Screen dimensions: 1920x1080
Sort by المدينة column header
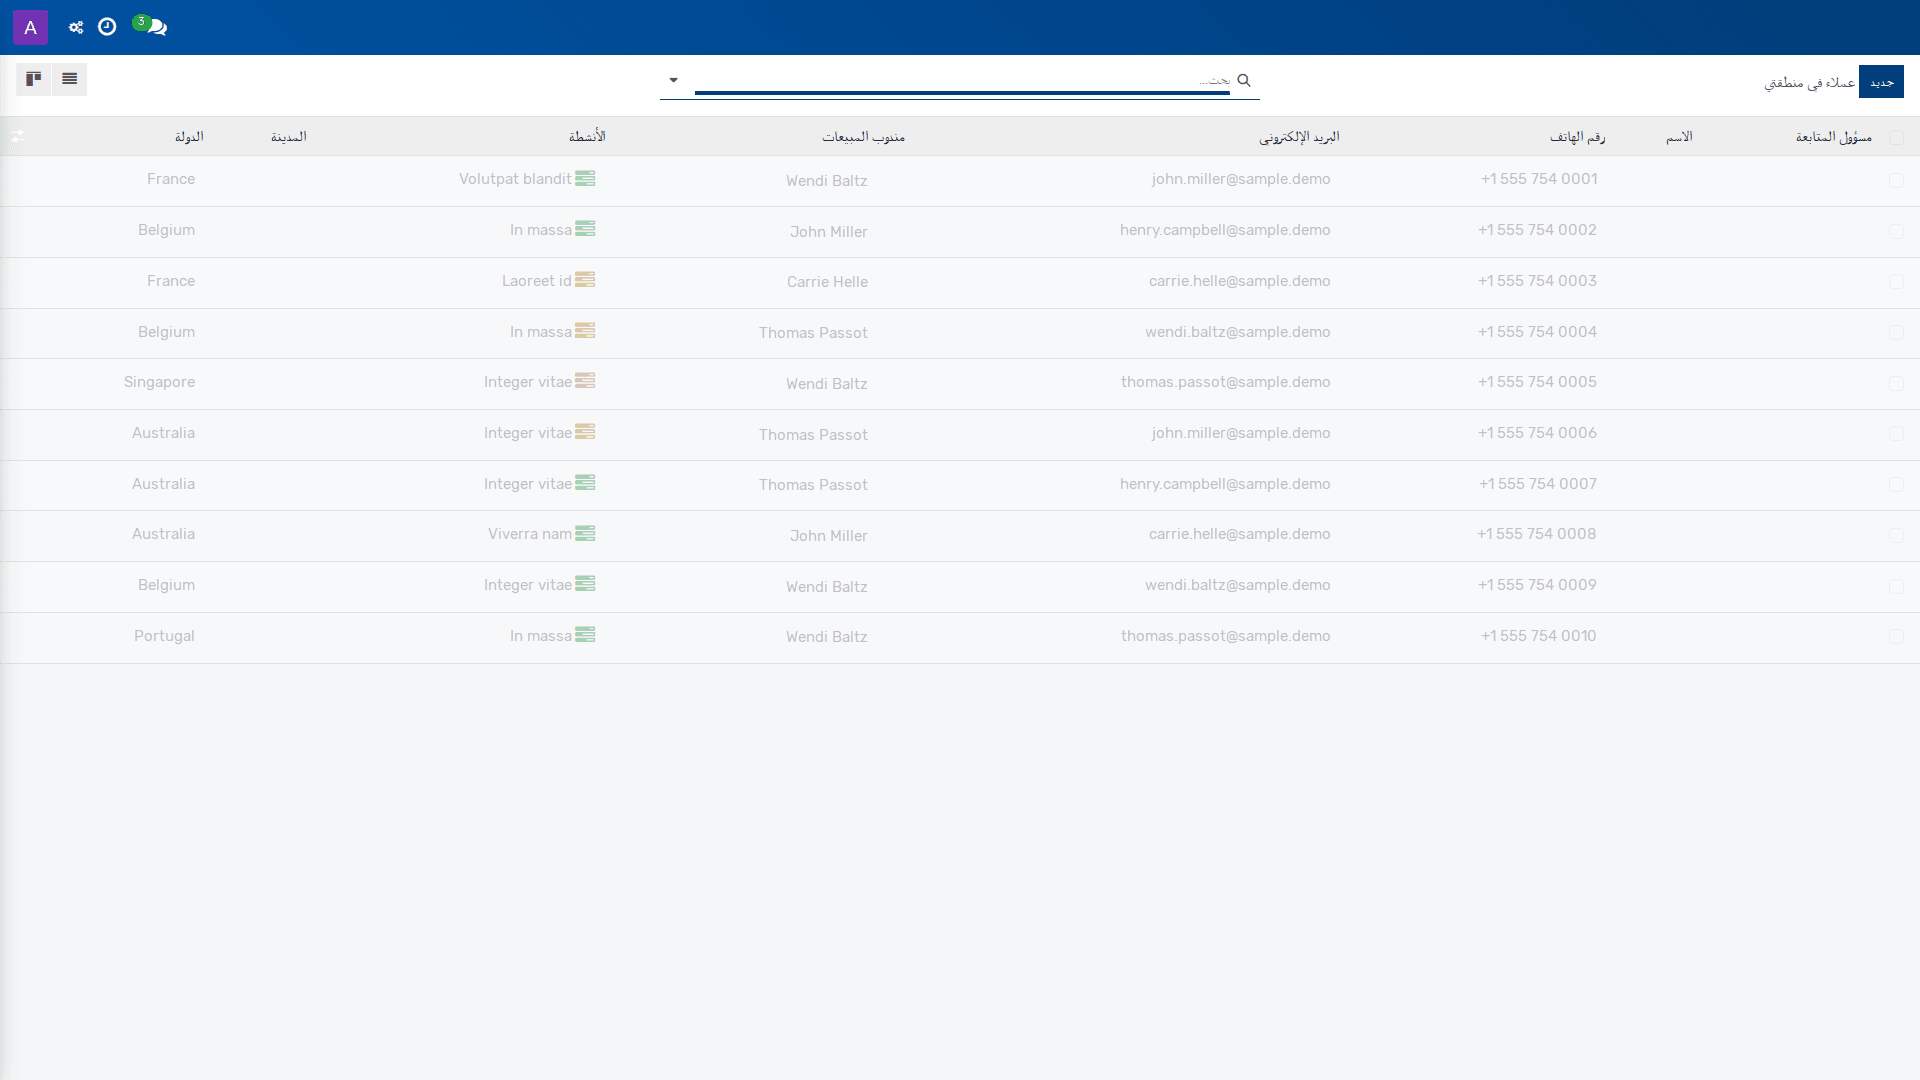pyautogui.click(x=289, y=137)
